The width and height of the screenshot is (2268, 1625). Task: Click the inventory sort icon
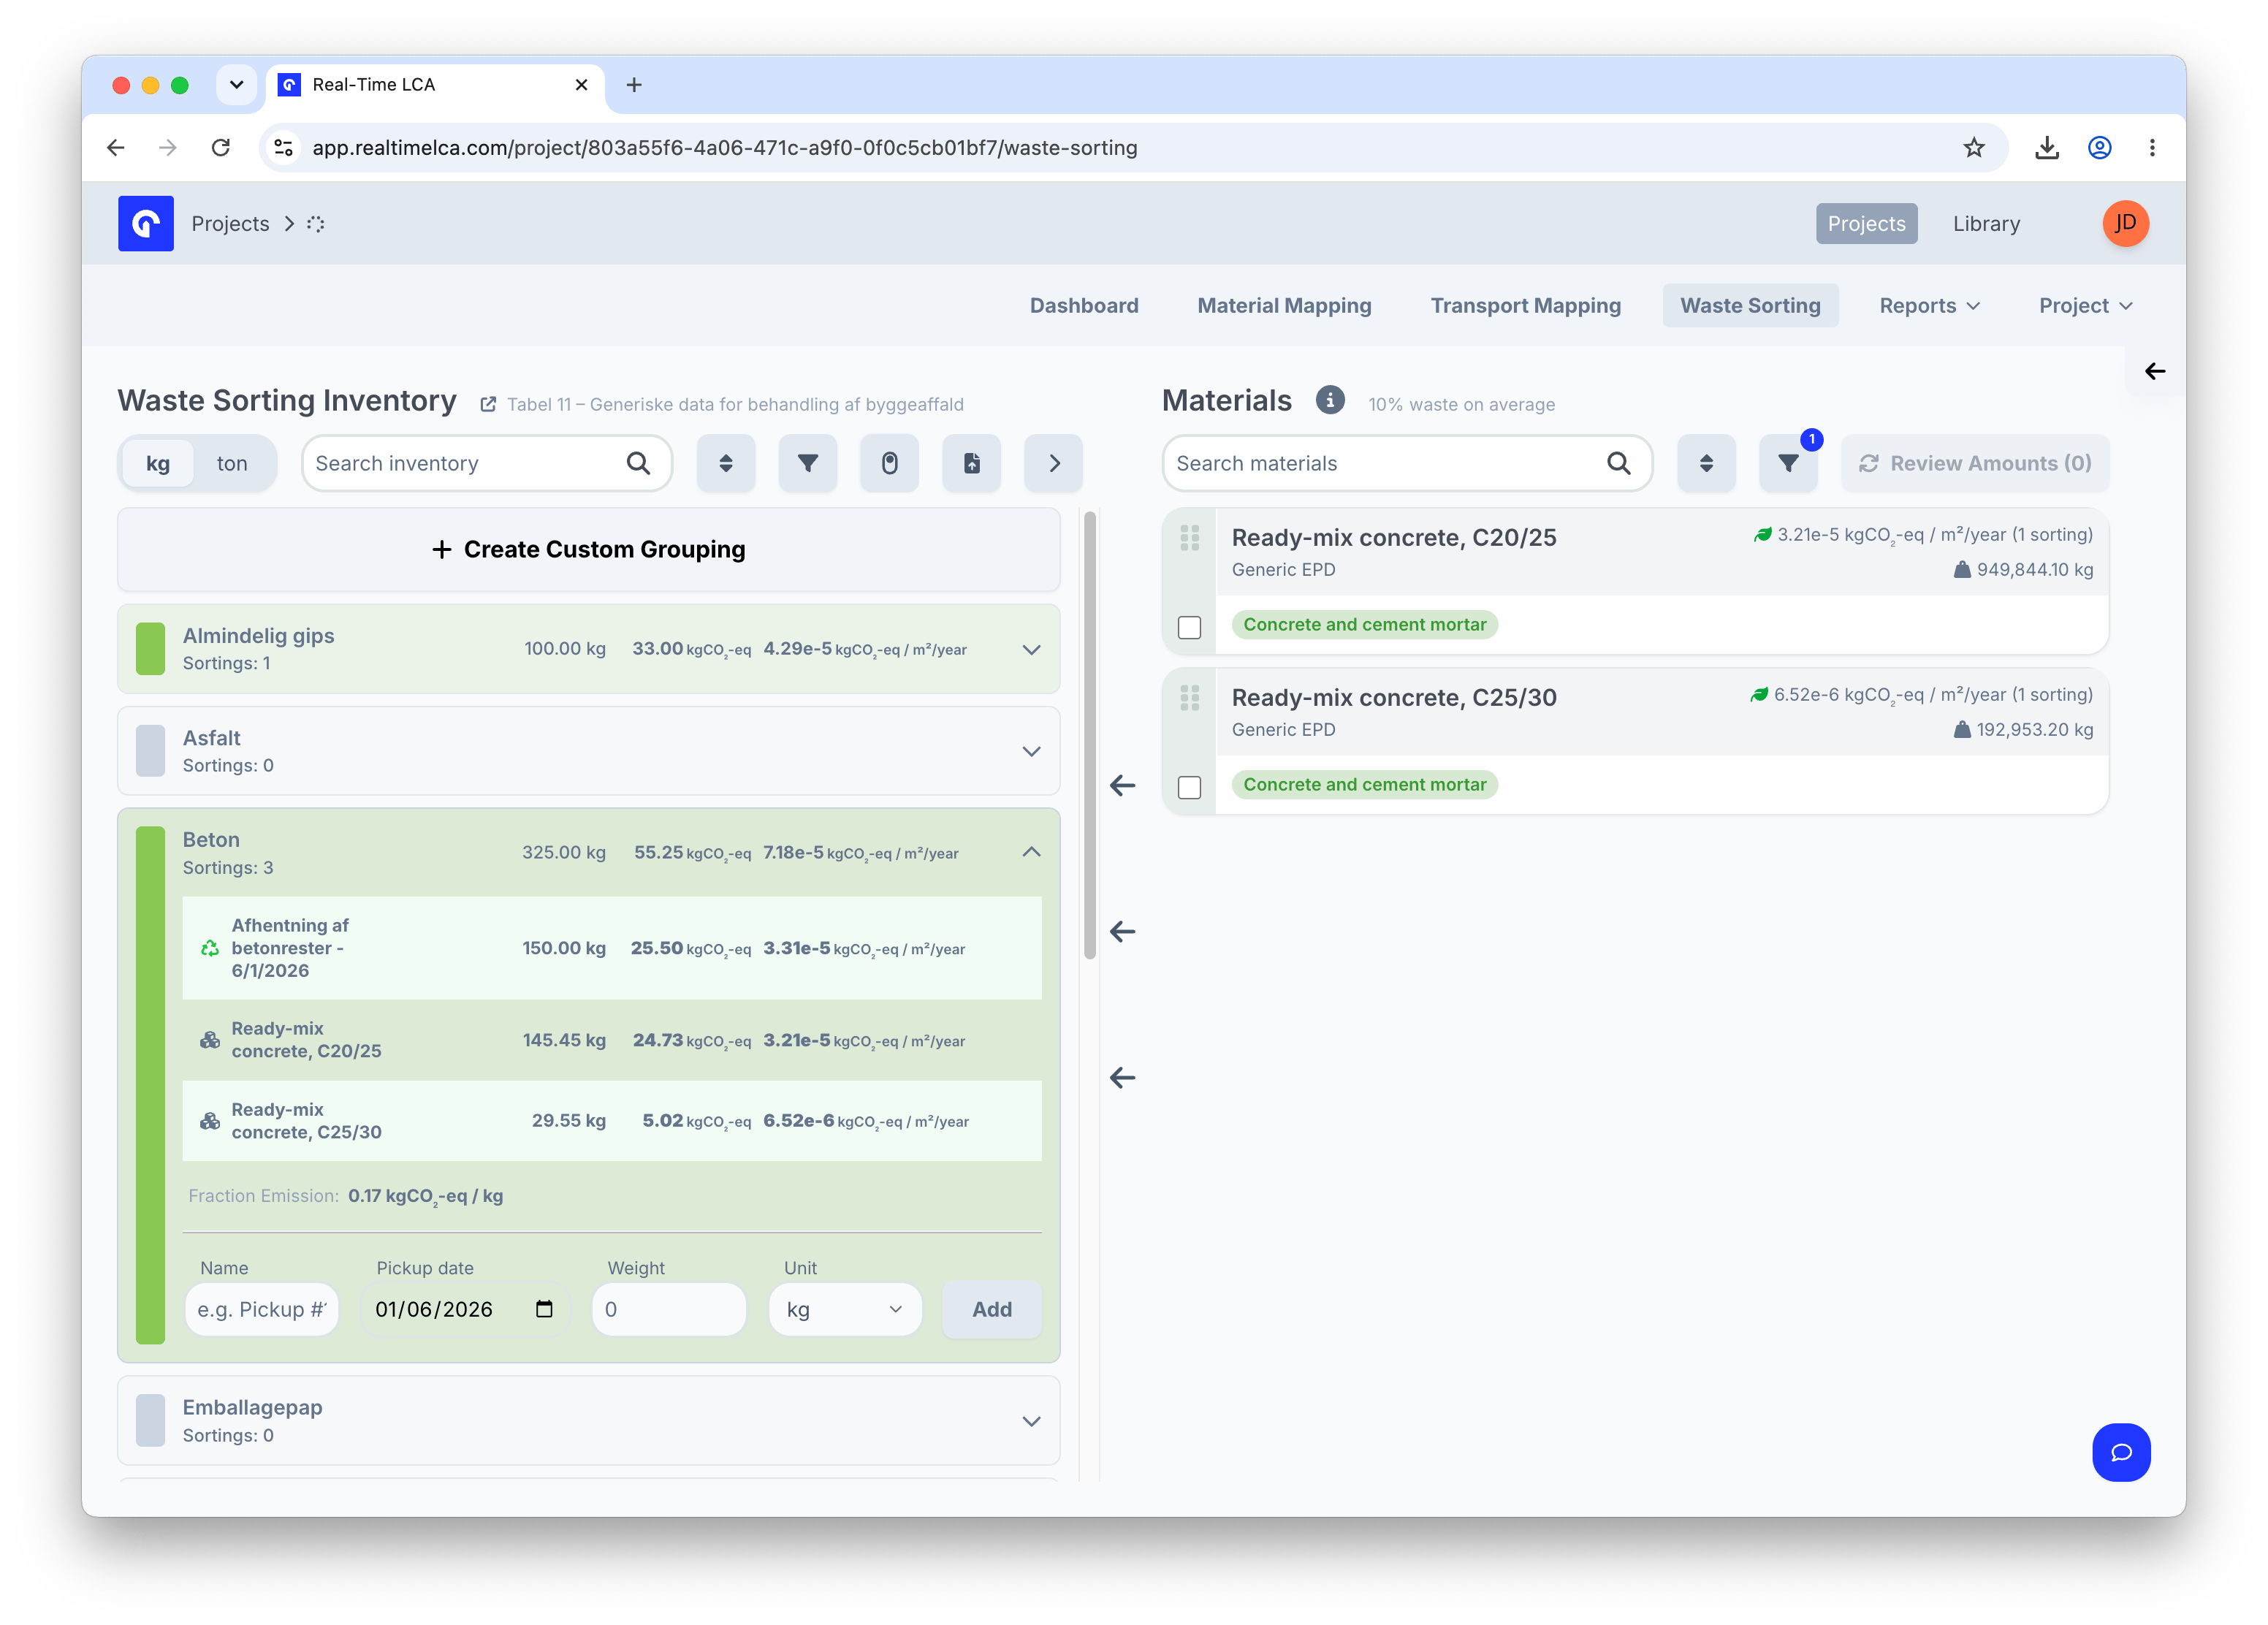point(725,463)
